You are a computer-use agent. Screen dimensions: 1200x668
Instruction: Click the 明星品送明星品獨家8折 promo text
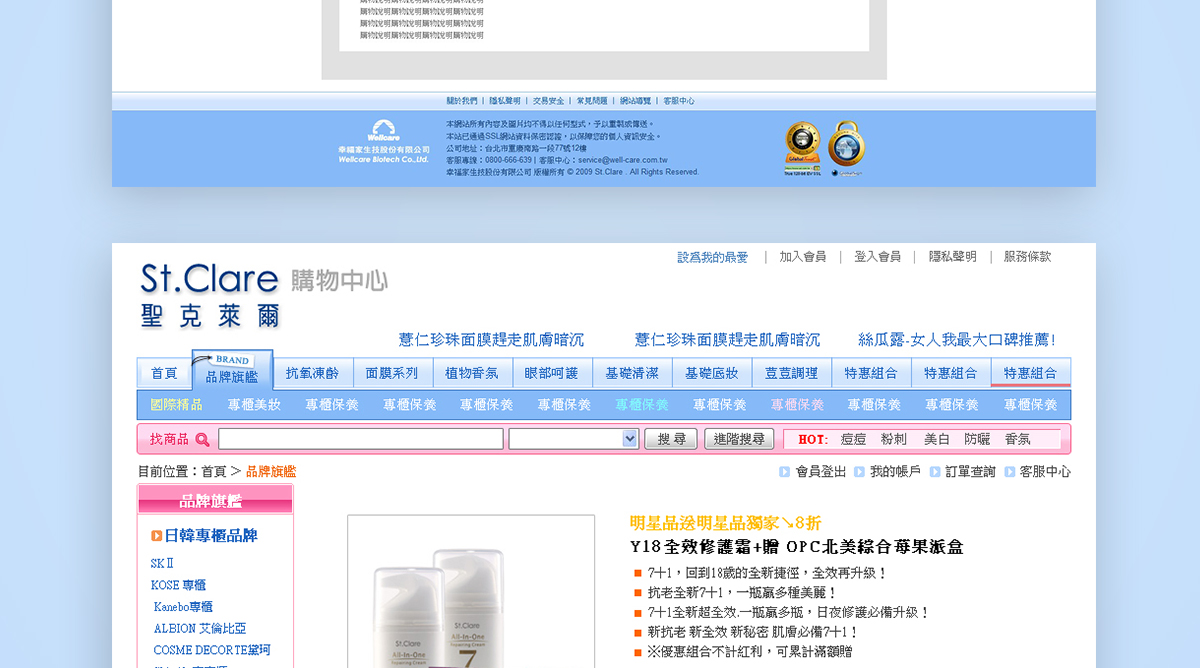click(726, 522)
